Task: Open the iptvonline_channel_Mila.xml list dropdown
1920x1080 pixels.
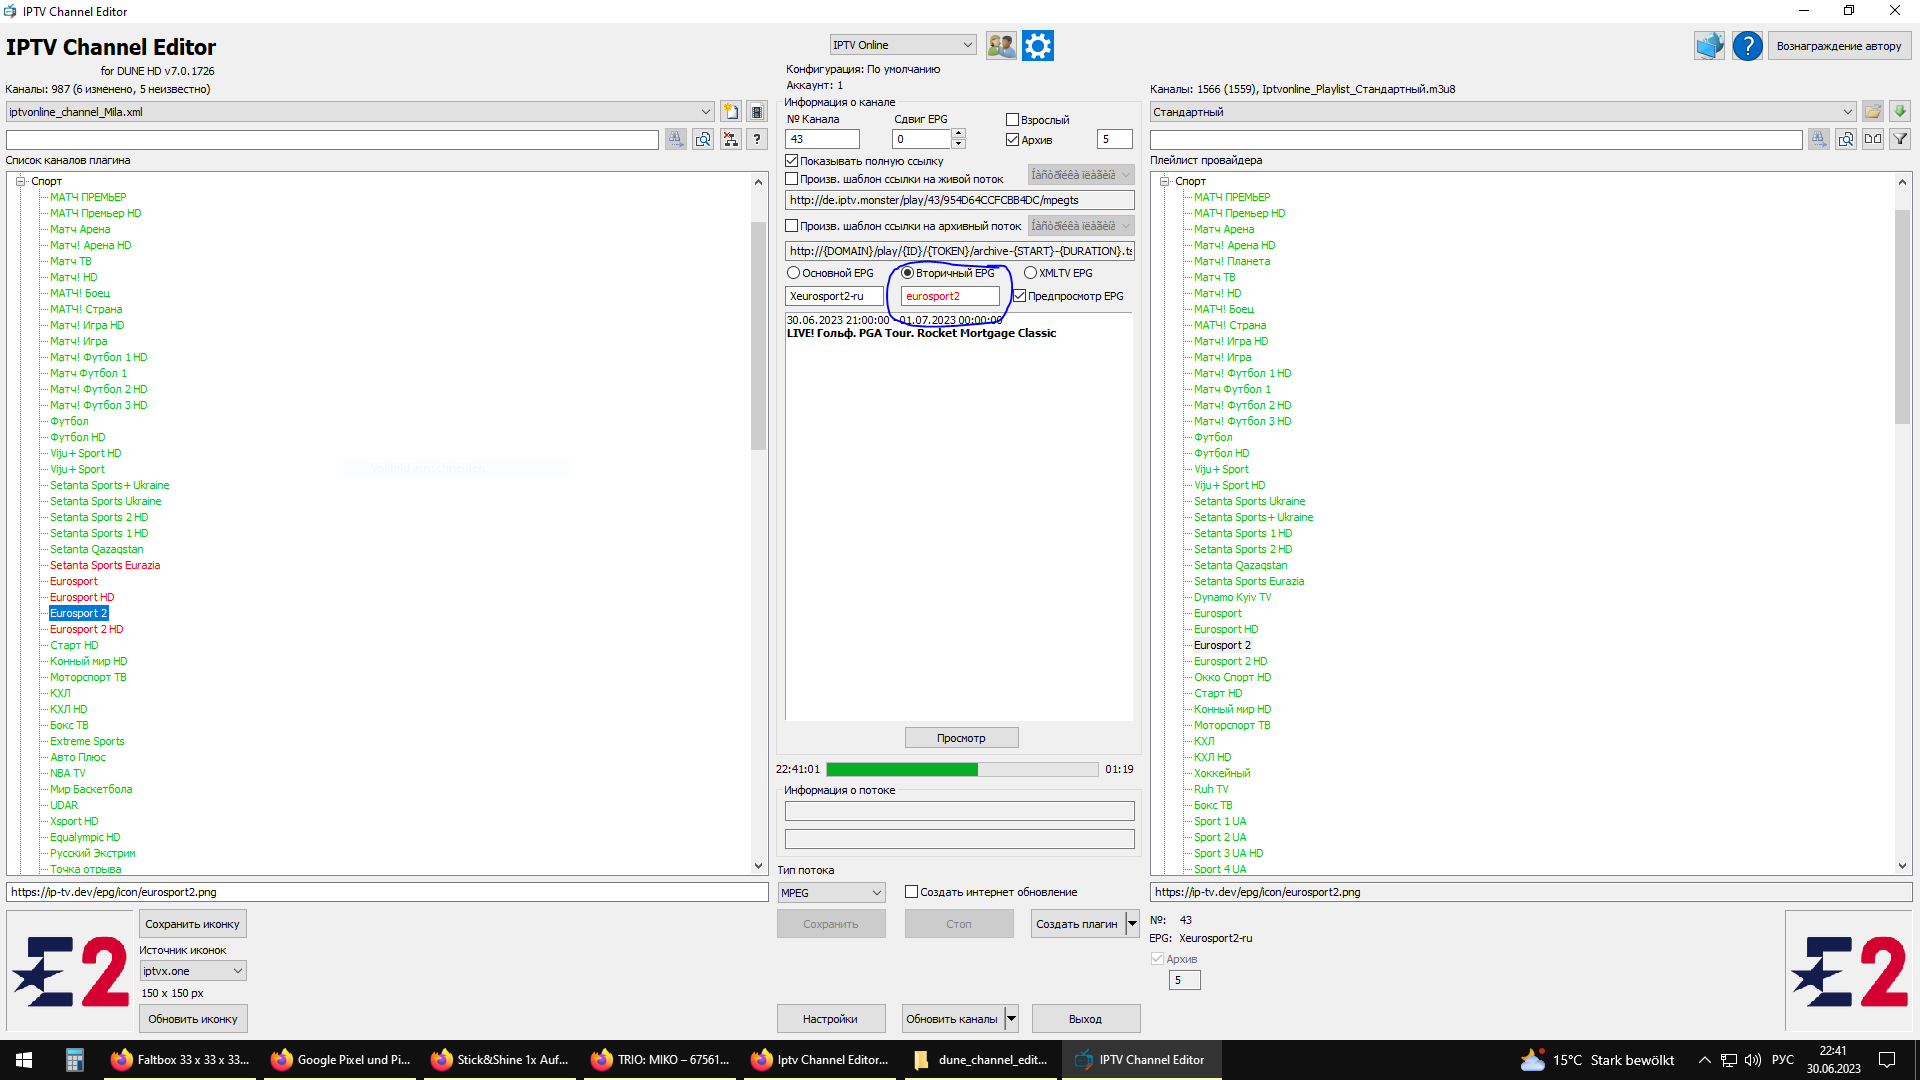Action: coord(360,112)
